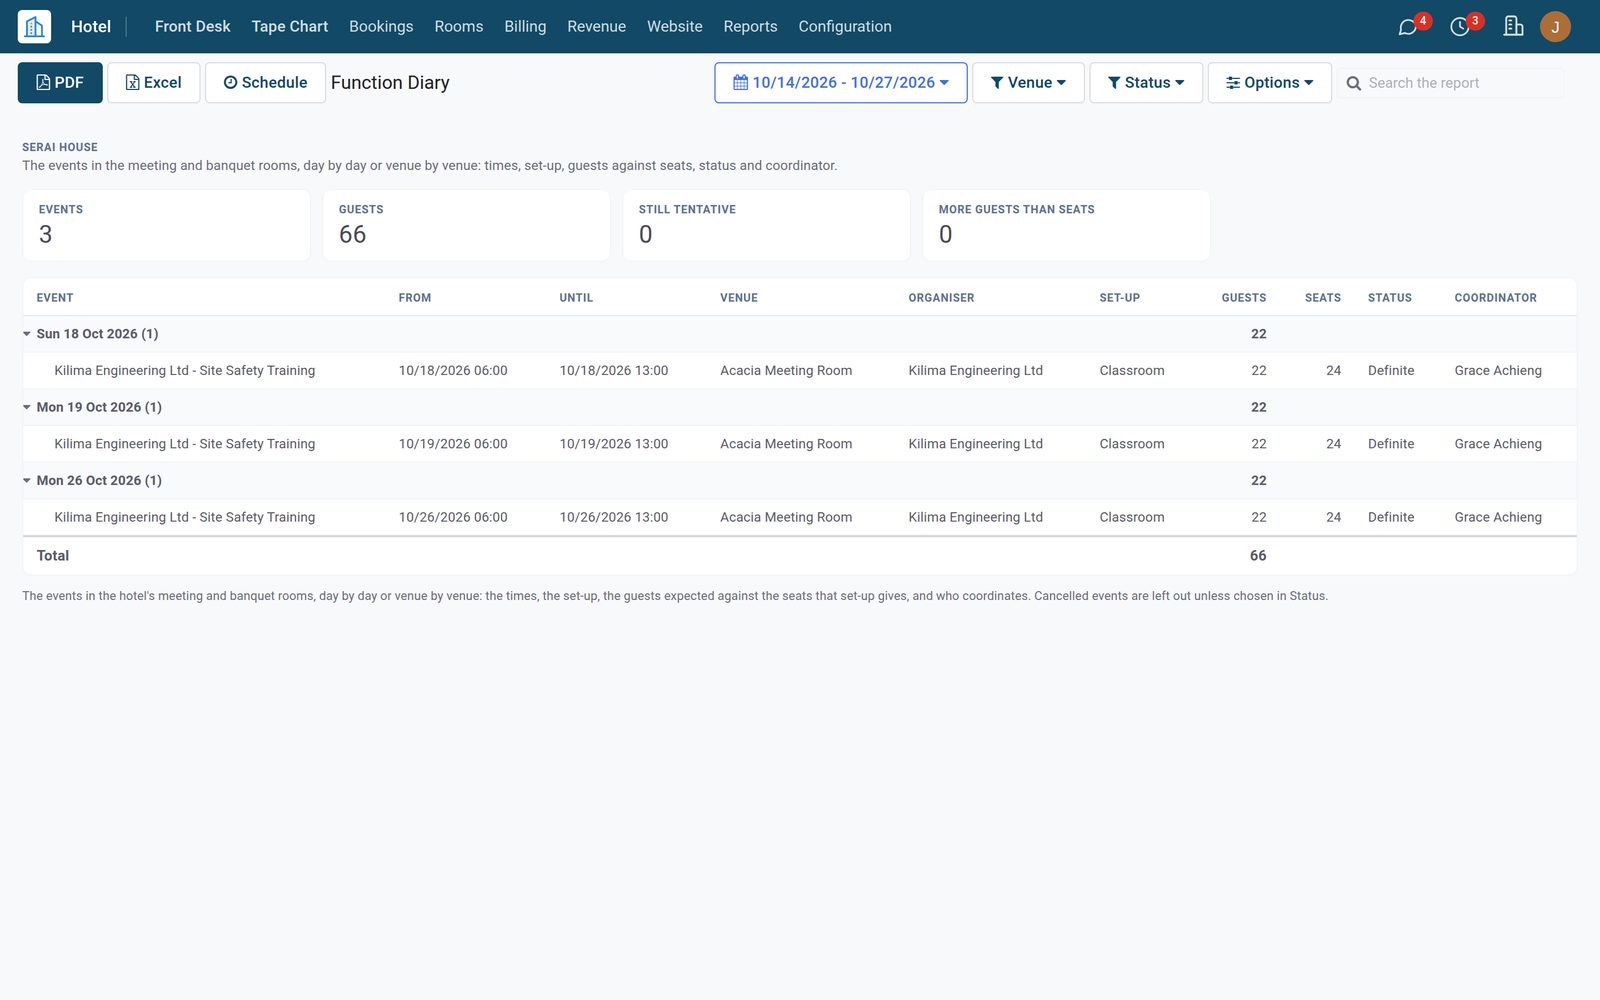
Task: Export report to Excel
Action: pyautogui.click(x=154, y=83)
